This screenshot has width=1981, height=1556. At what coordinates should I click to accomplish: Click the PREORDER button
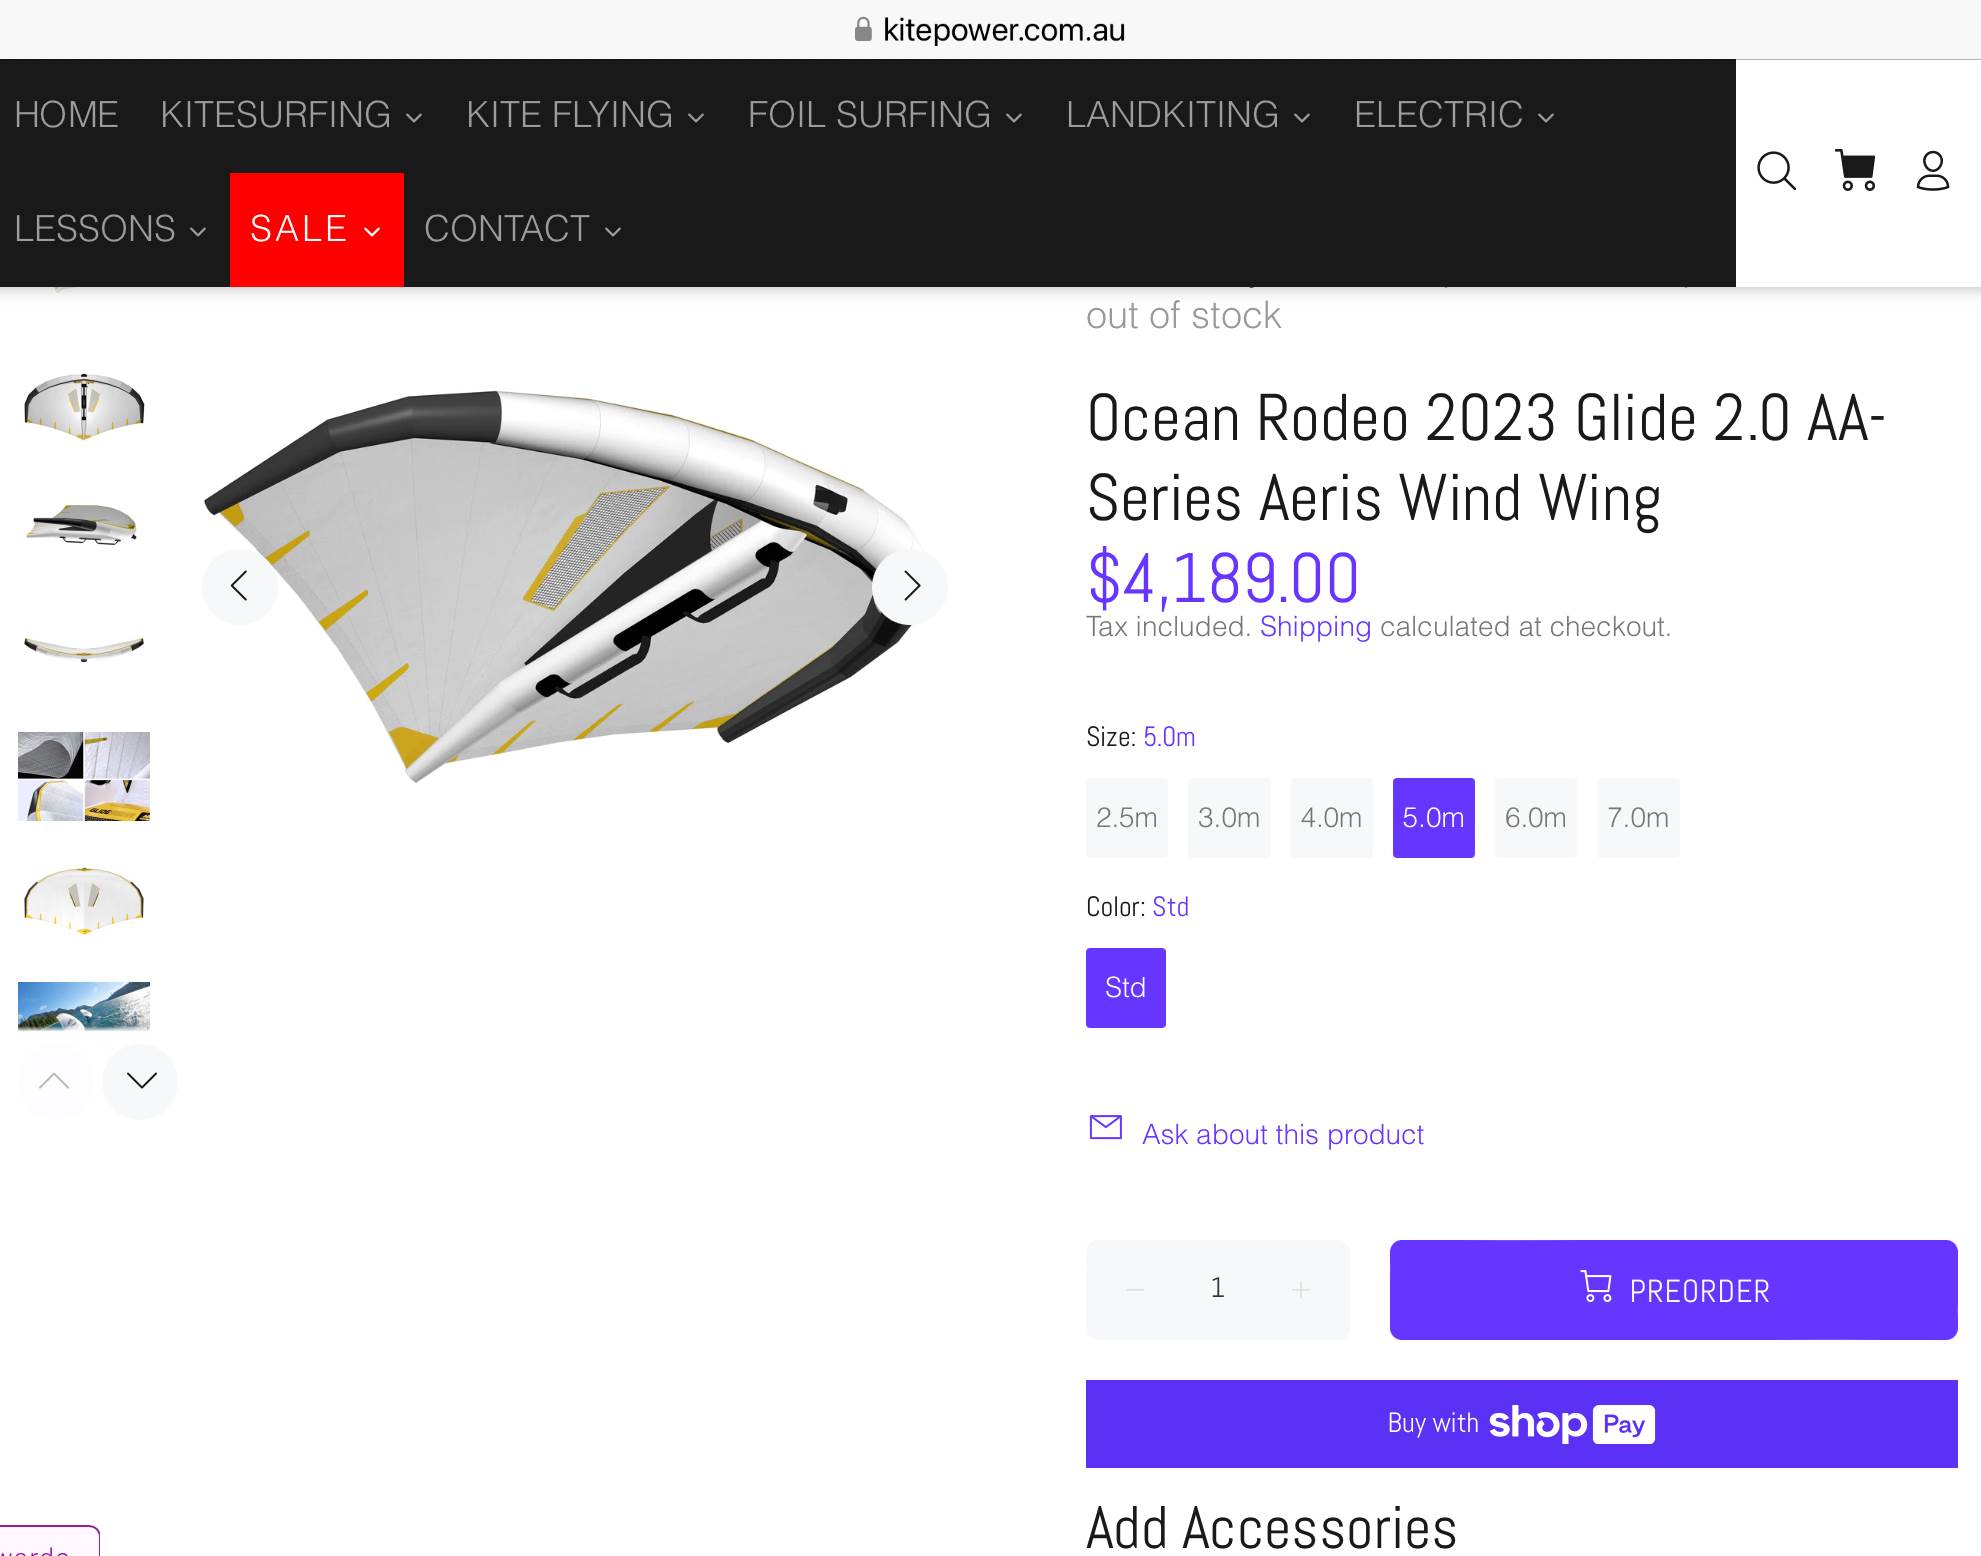(x=1673, y=1290)
